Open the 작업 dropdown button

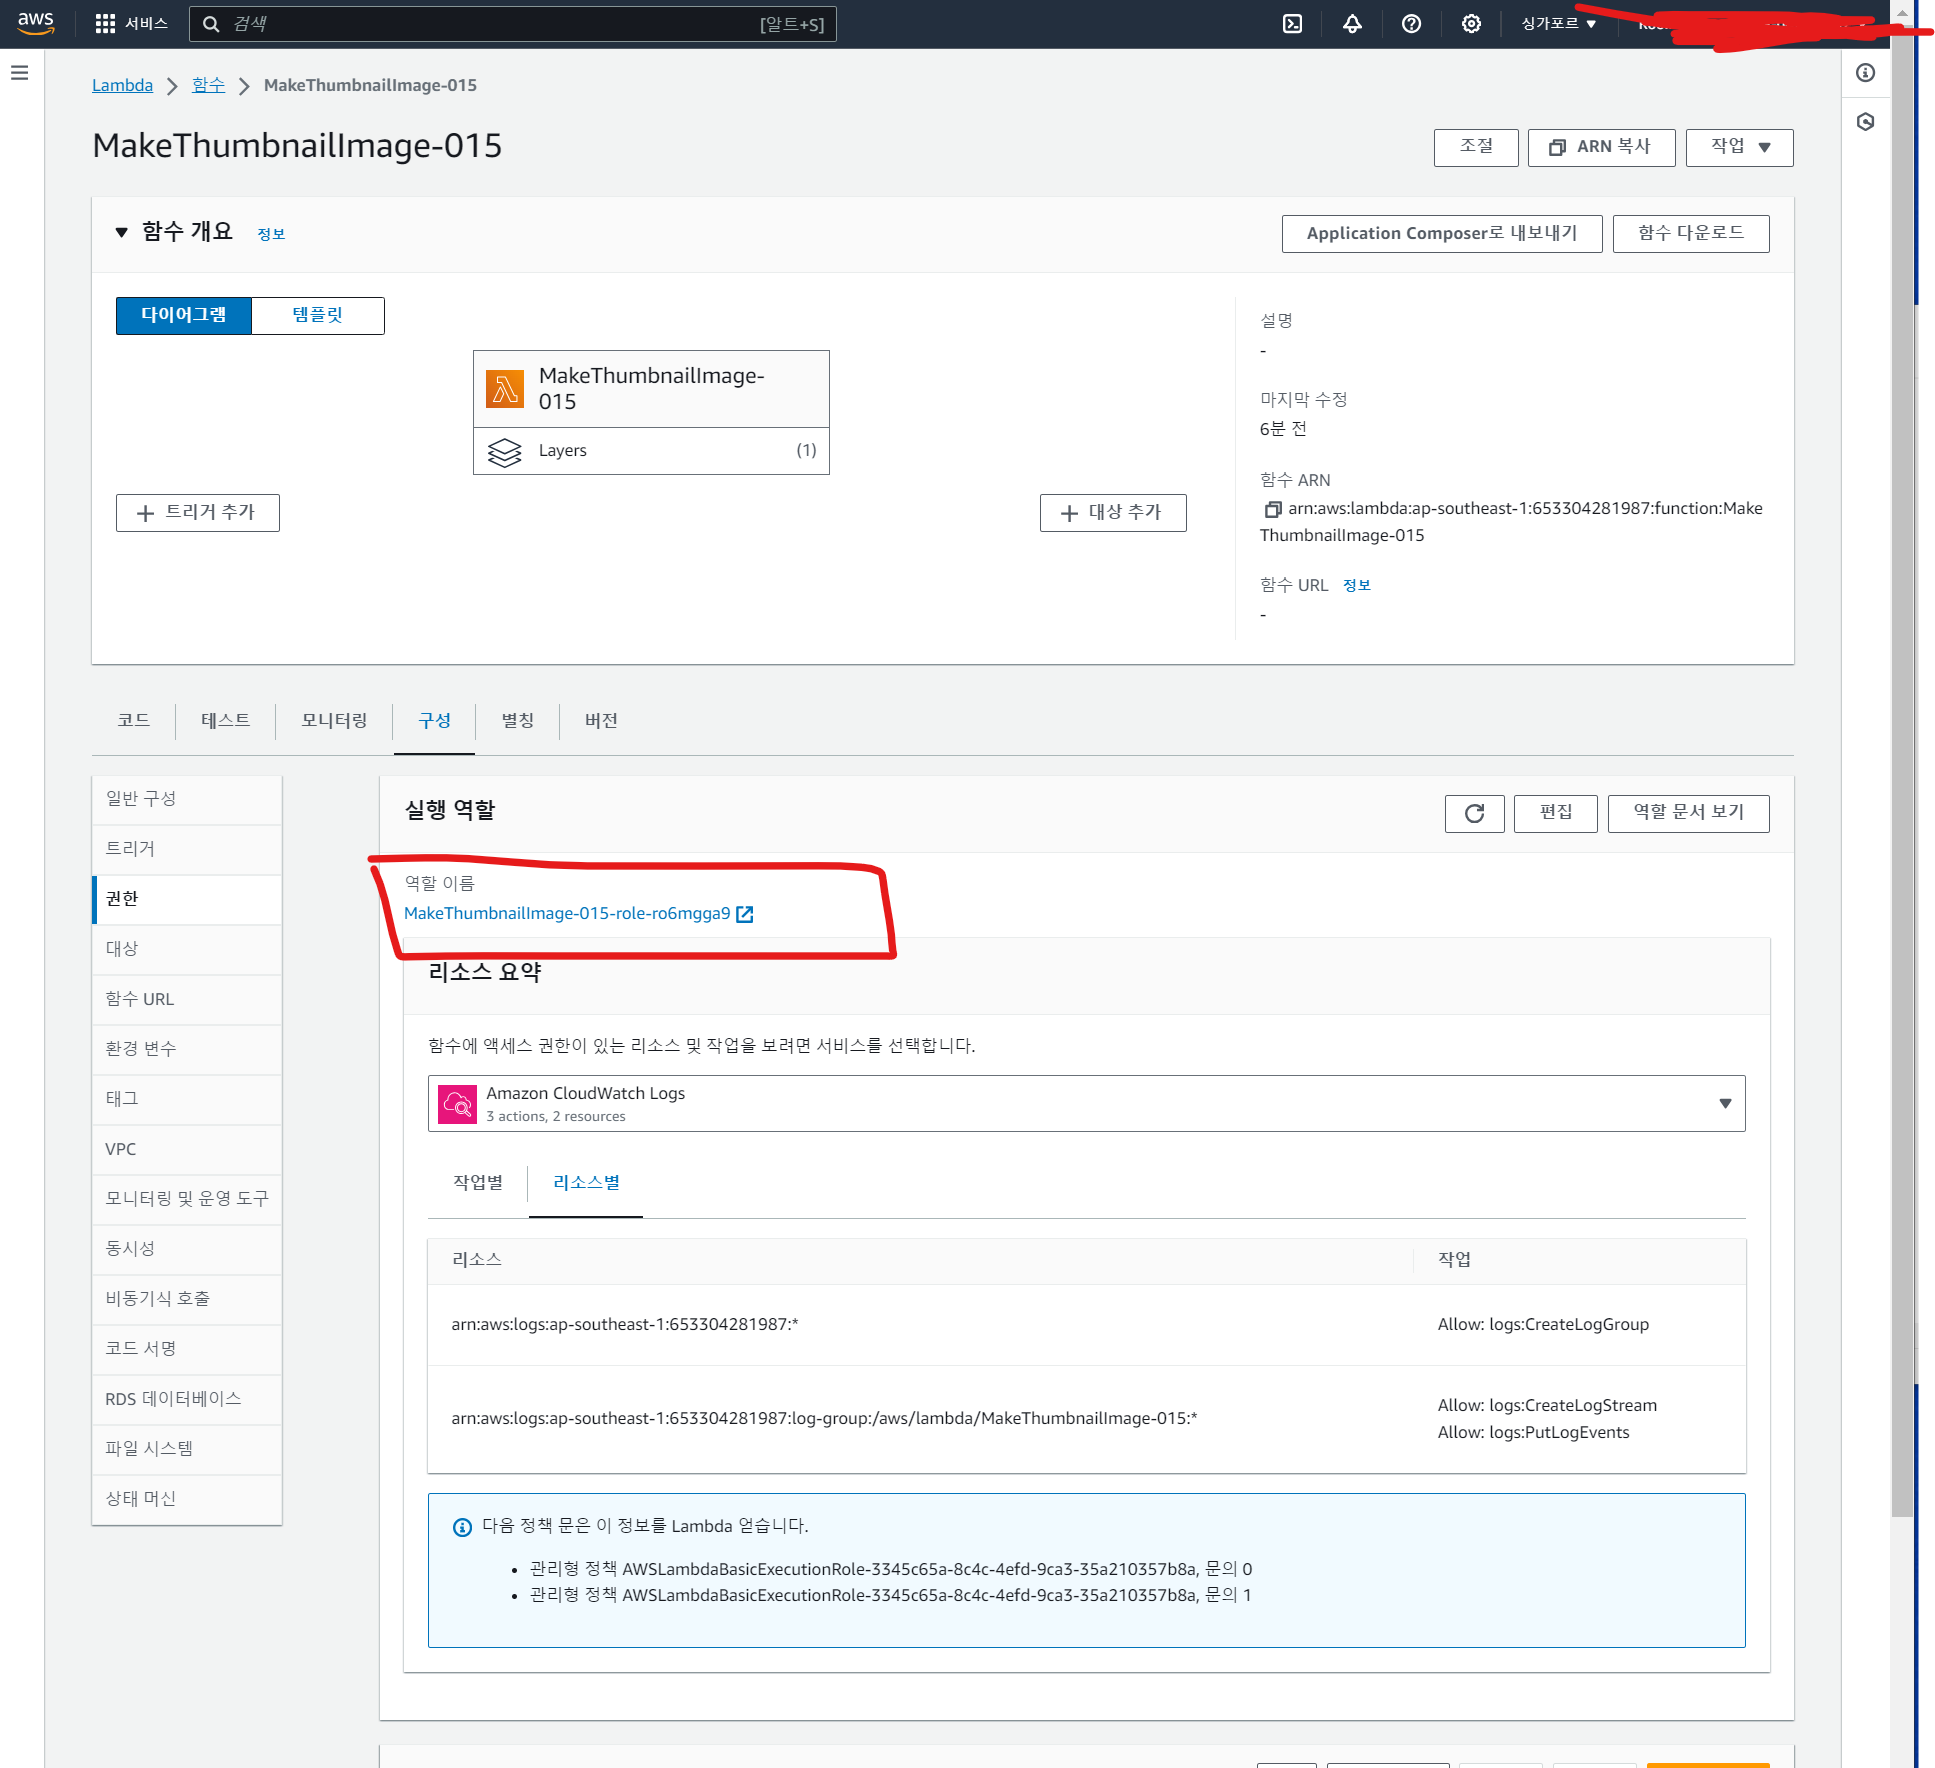(x=1739, y=147)
